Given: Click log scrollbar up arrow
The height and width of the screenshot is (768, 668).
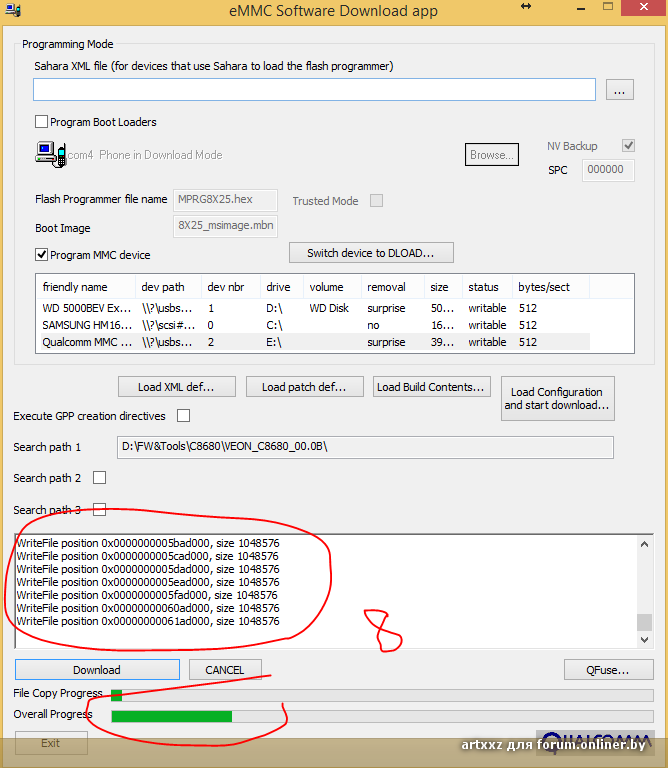Looking at the screenshot, I should (644, 544).
